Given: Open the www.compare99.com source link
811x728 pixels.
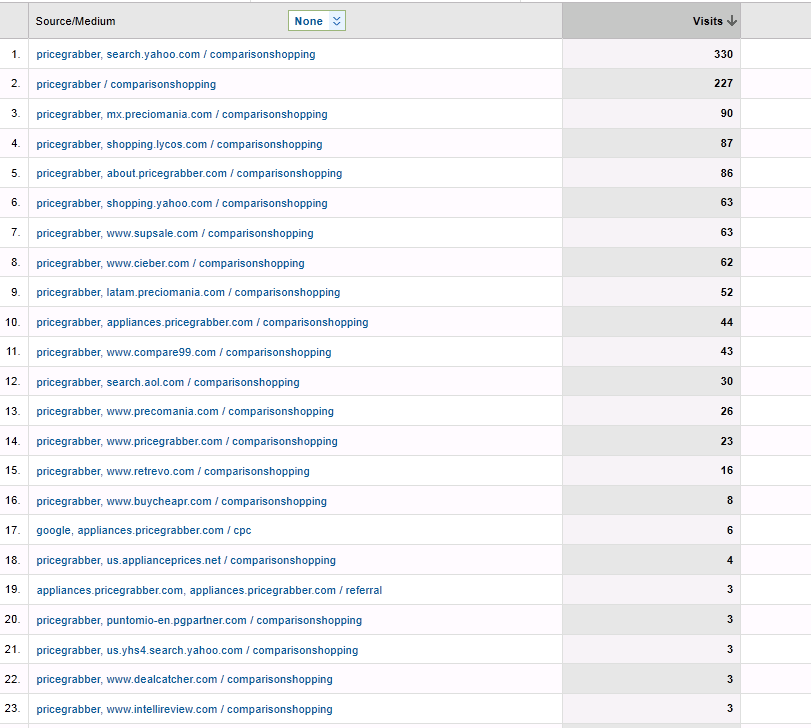Looking at the screenshot, I should coord(184,352).
